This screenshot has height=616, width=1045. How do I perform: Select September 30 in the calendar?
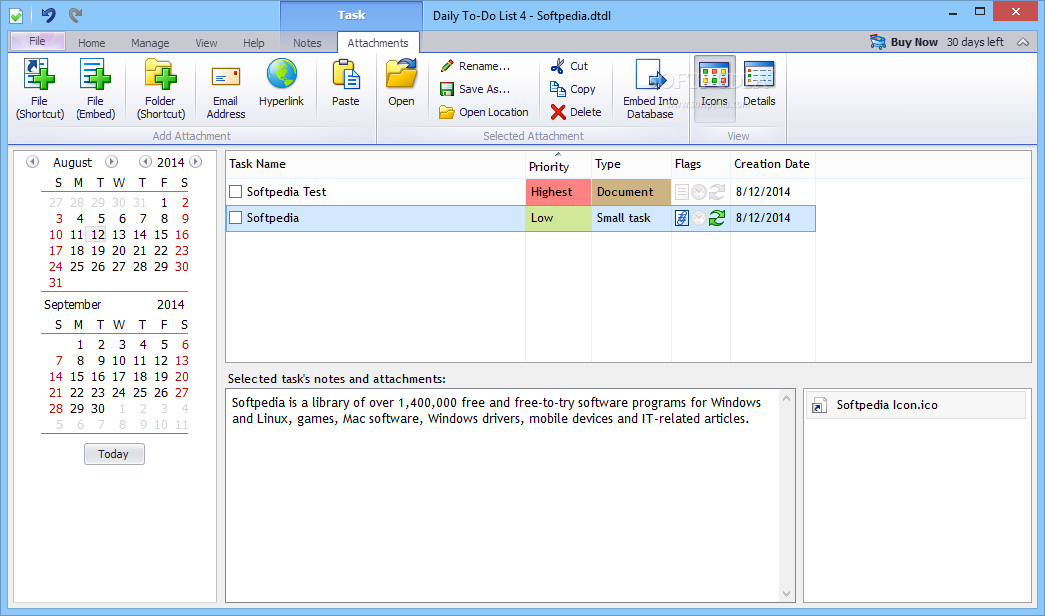tap(98, 409)
